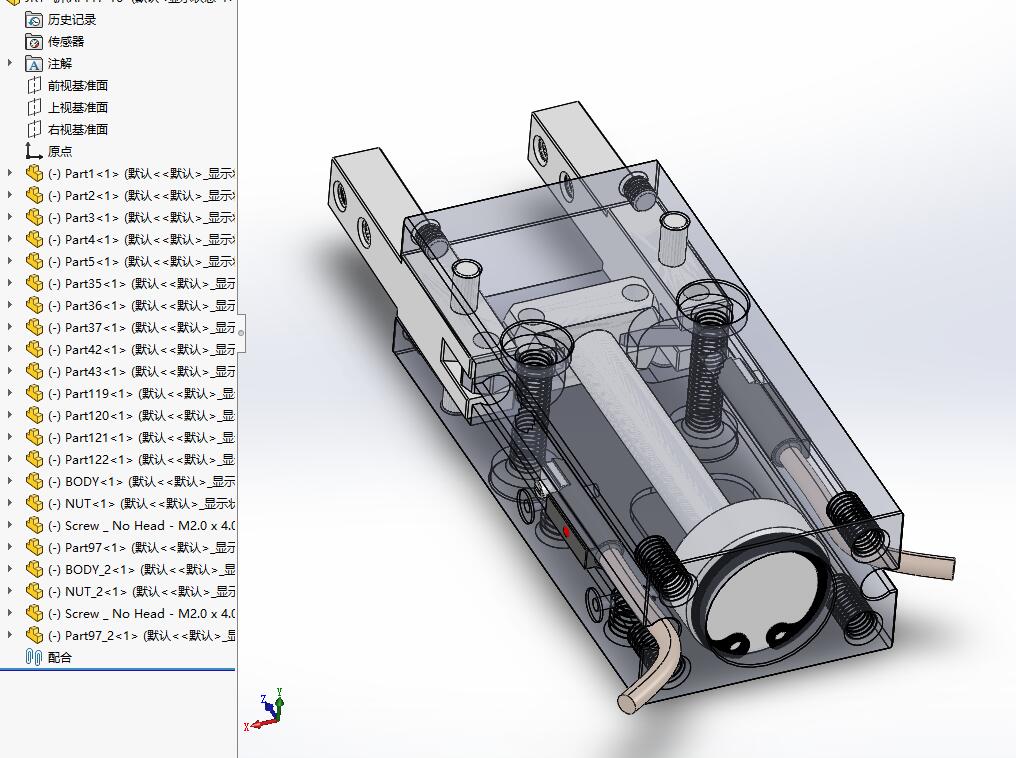
Task: Select the (-) Part121<1> row text
Action: click(x=141, y=438)
